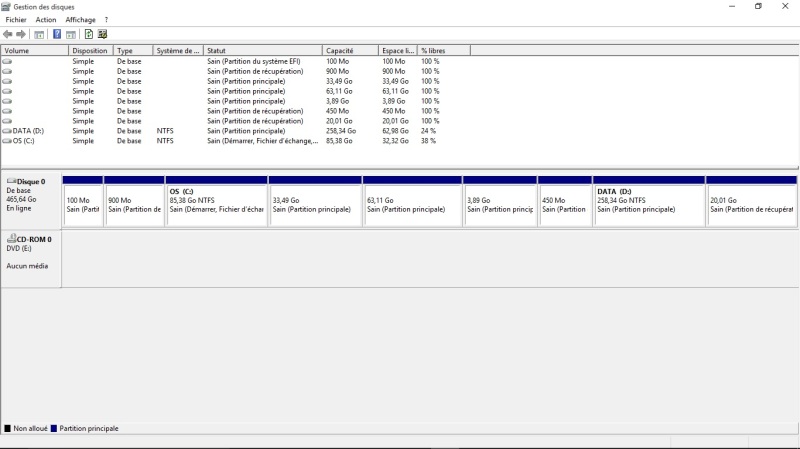Screen dimensions: 800x449
Task: Click the Disque 0 disk icon
Action: coord(11,181)
